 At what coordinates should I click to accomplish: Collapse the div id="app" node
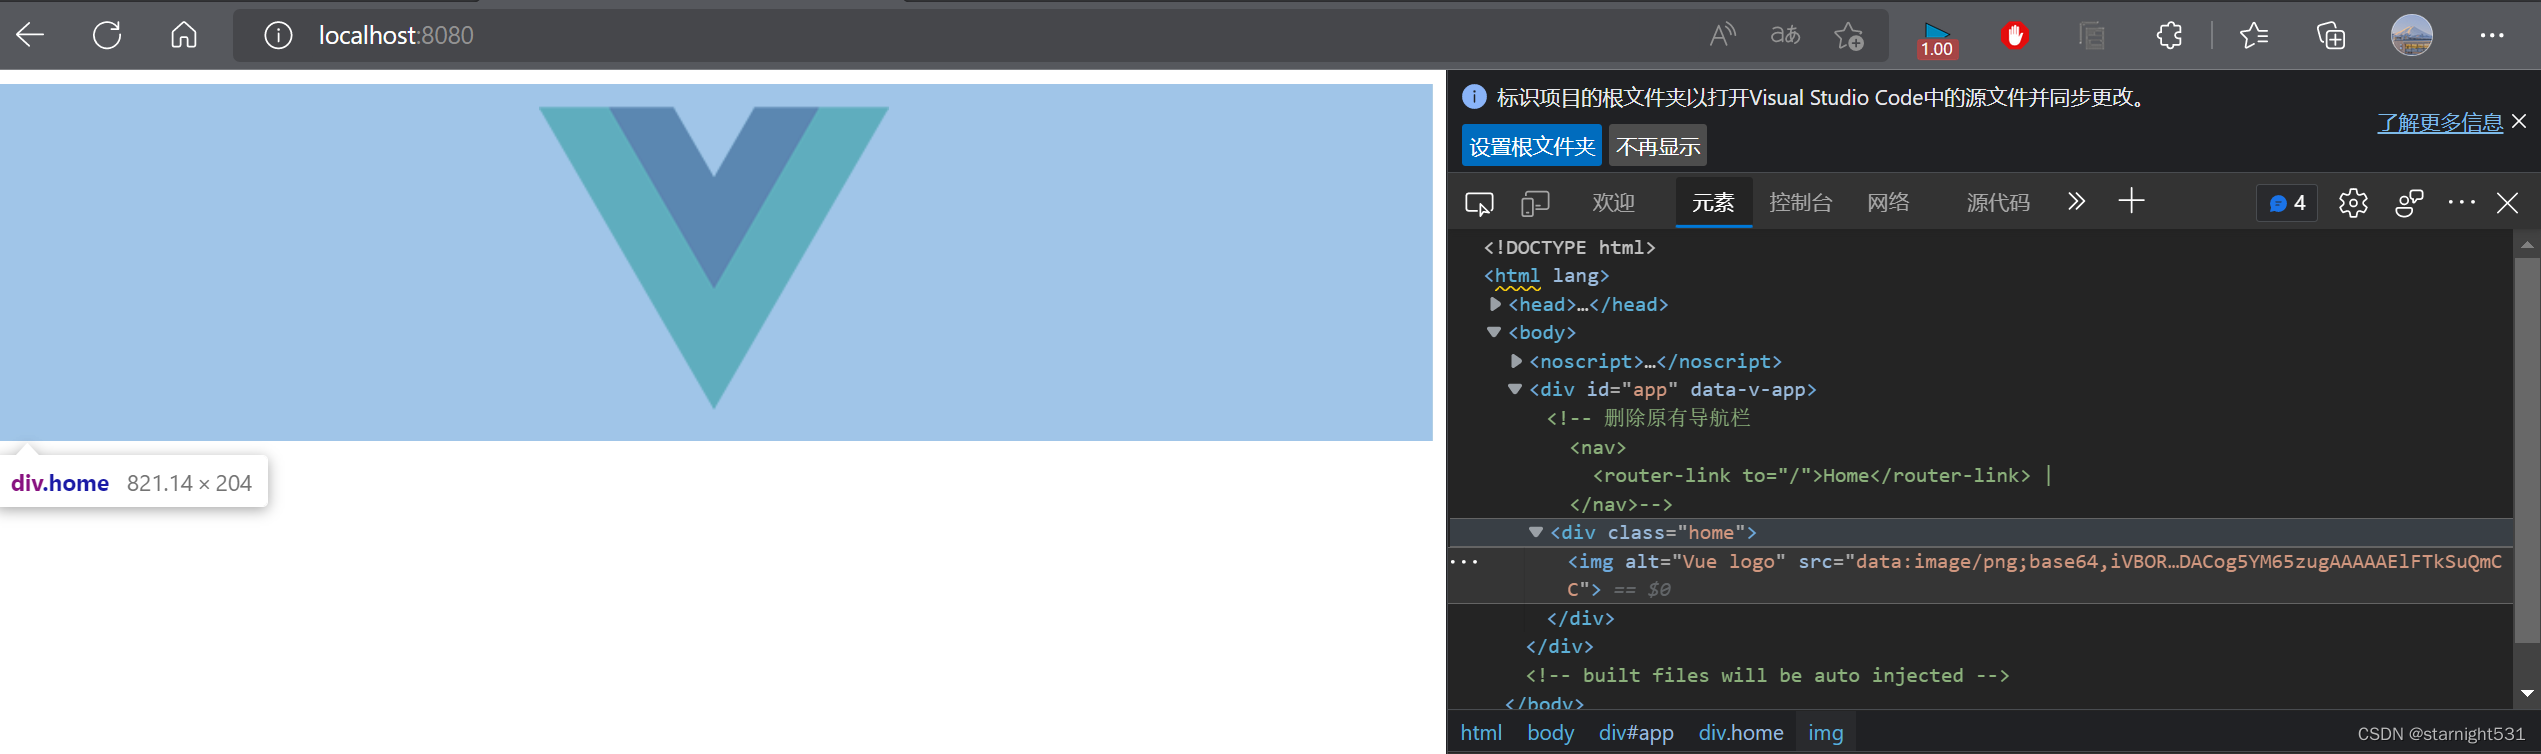(x=1515, y=389)
